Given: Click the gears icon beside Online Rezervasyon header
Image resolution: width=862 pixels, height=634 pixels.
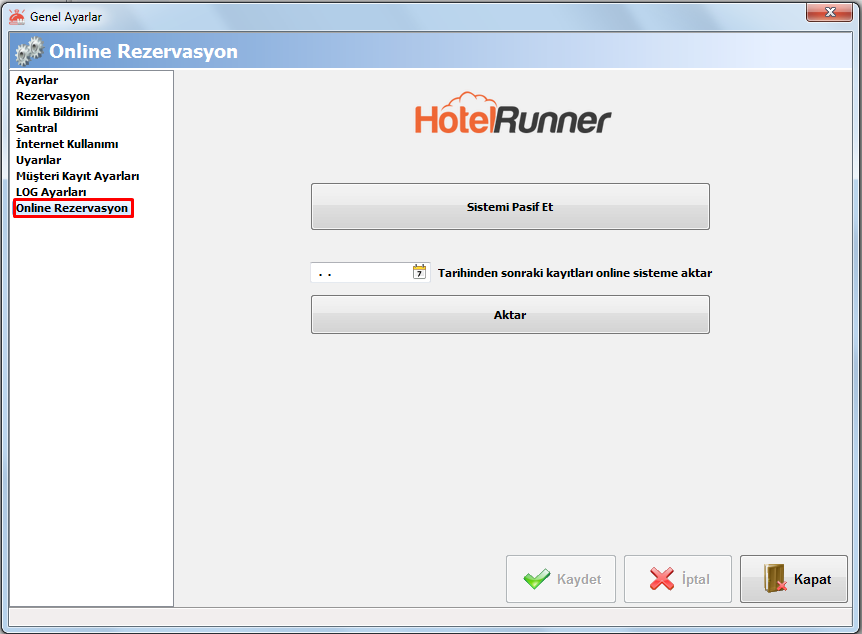Looking at the screenshot, I should coord(29,51).
